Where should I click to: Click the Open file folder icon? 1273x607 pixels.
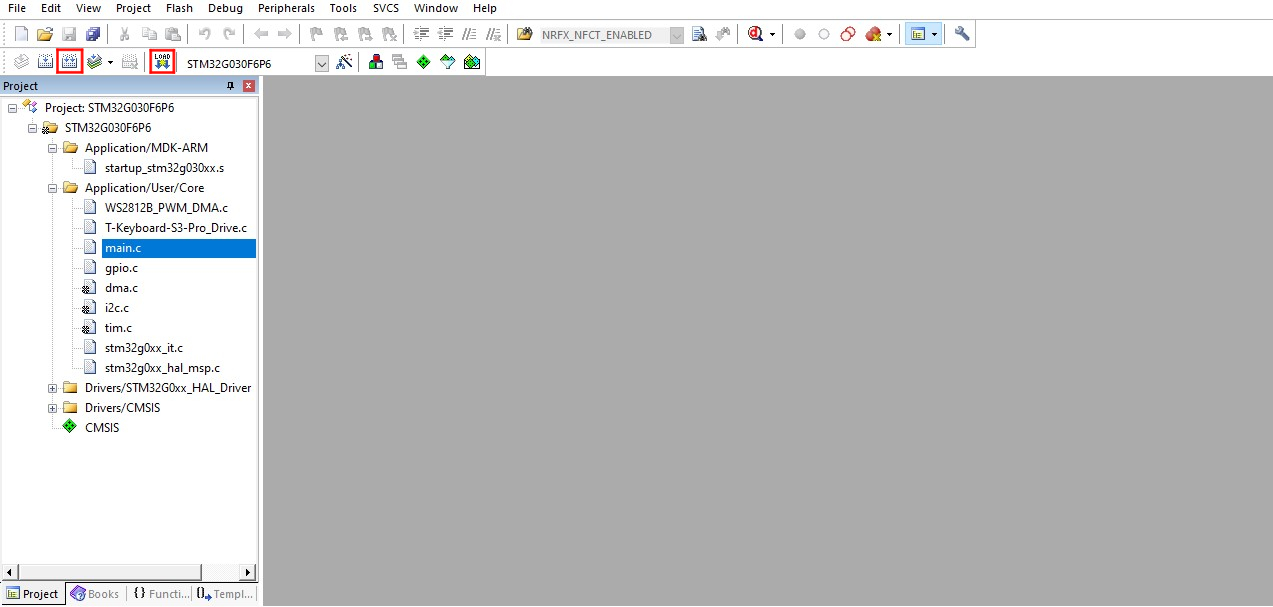(45, 34)
